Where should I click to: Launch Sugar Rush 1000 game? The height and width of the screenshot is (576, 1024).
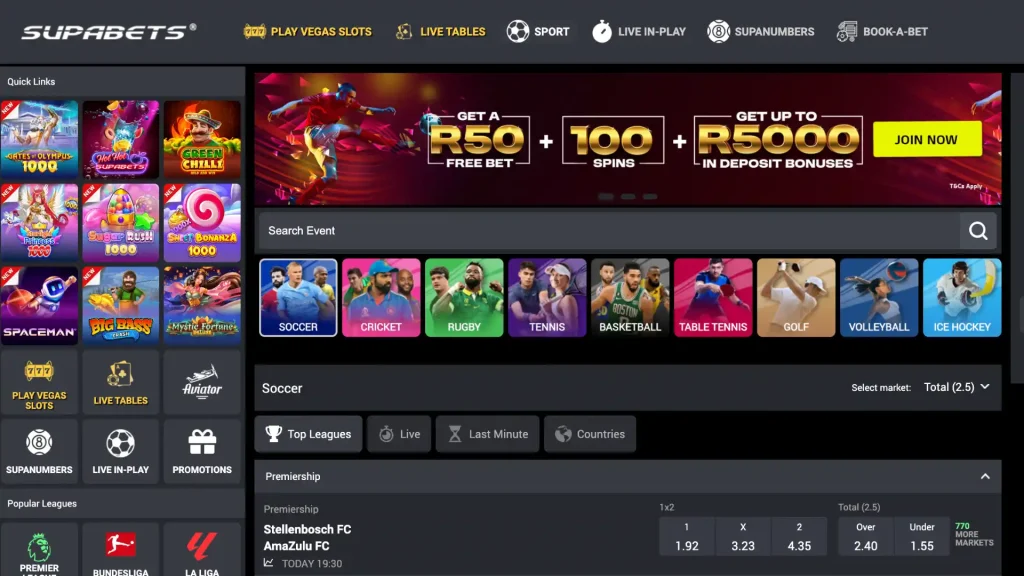121,222
